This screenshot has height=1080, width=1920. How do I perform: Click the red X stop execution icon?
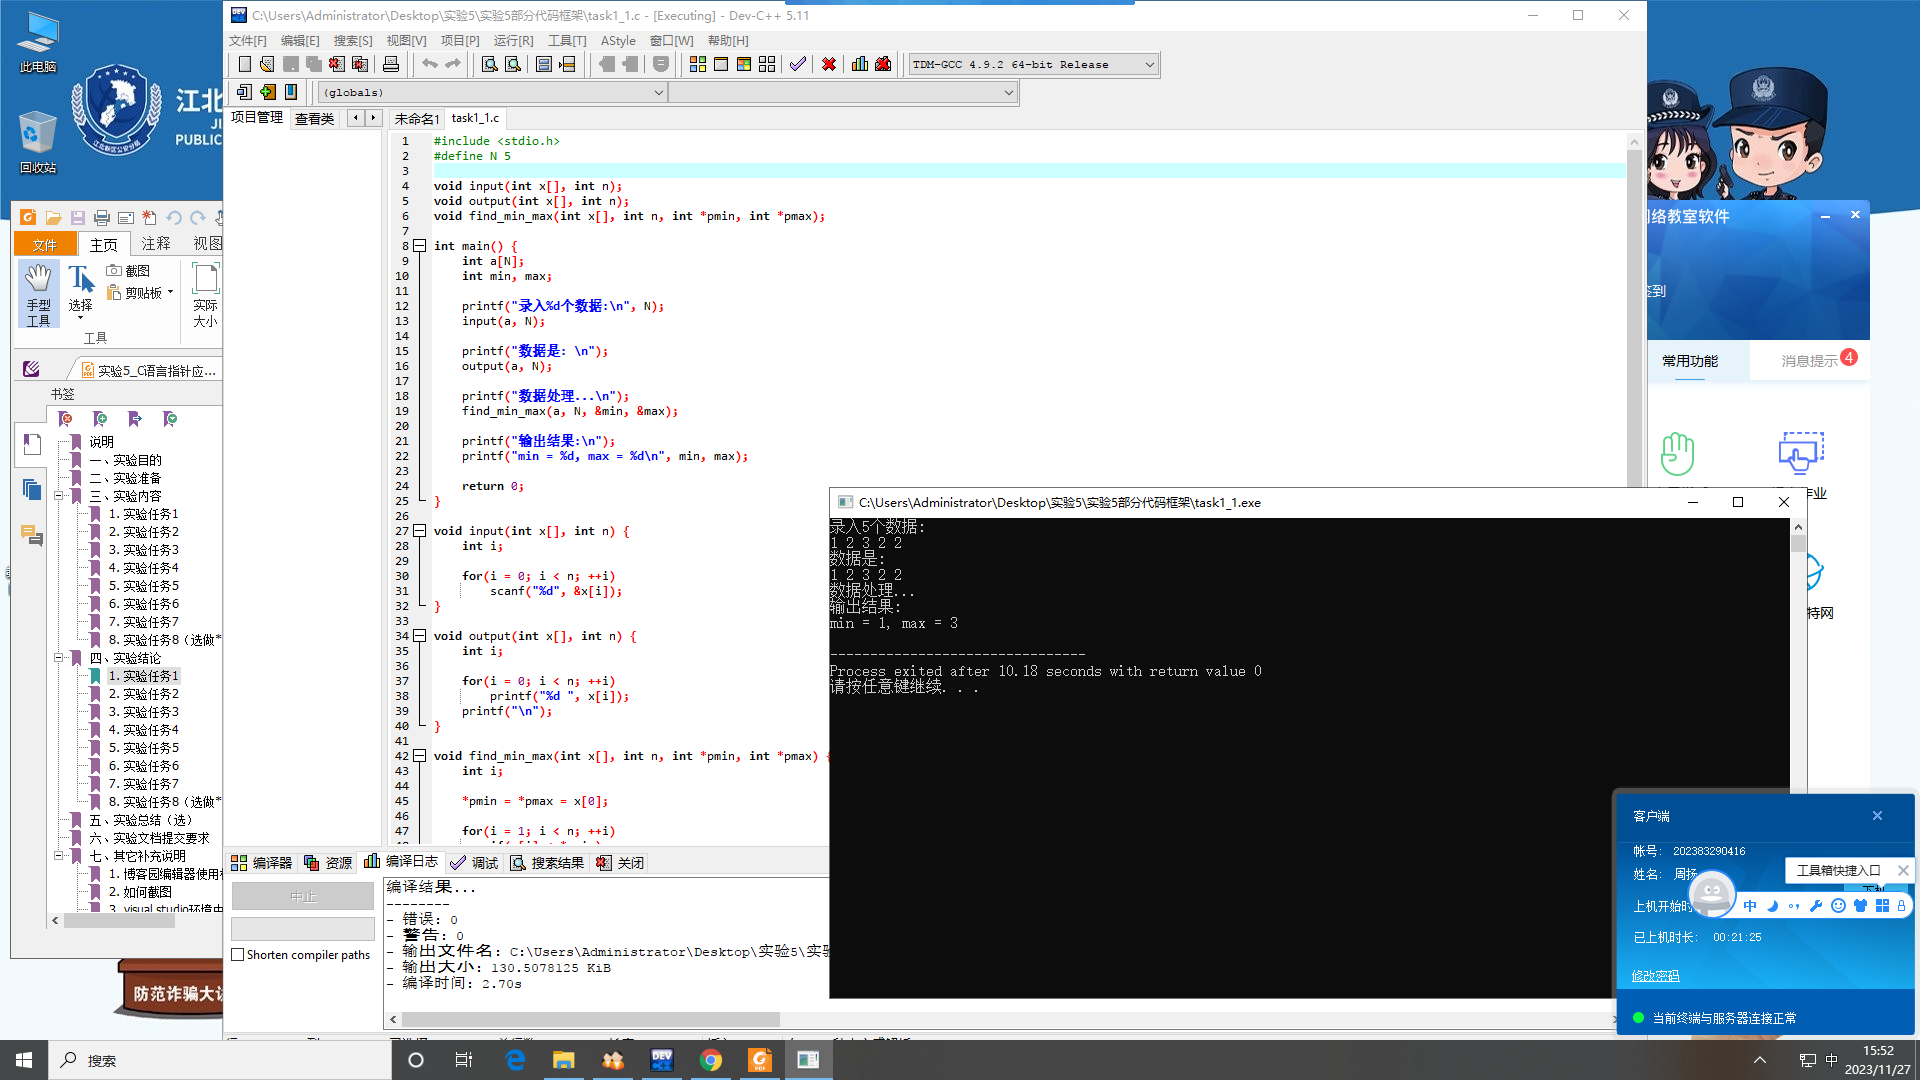pyautogui.click(x=829, y=64)
